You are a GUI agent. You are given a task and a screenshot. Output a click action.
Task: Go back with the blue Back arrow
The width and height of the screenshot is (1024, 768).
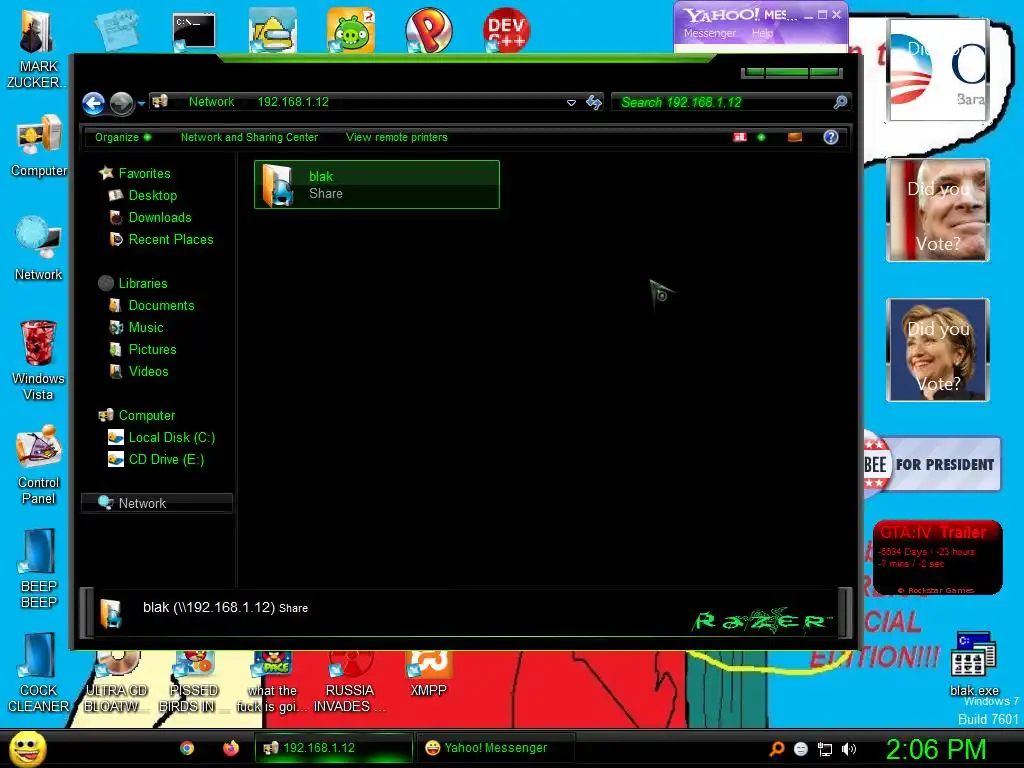point(93,103)
